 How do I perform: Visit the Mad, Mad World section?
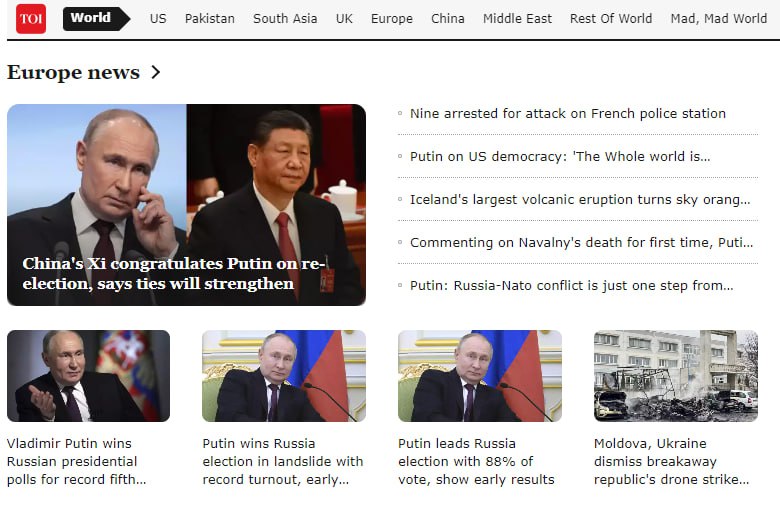click(x=719, y=19)
